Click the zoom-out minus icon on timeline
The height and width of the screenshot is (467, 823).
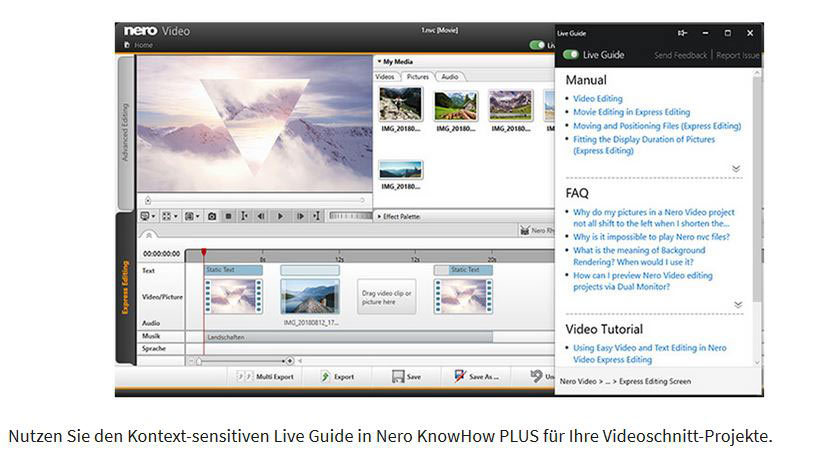point(192,361)
